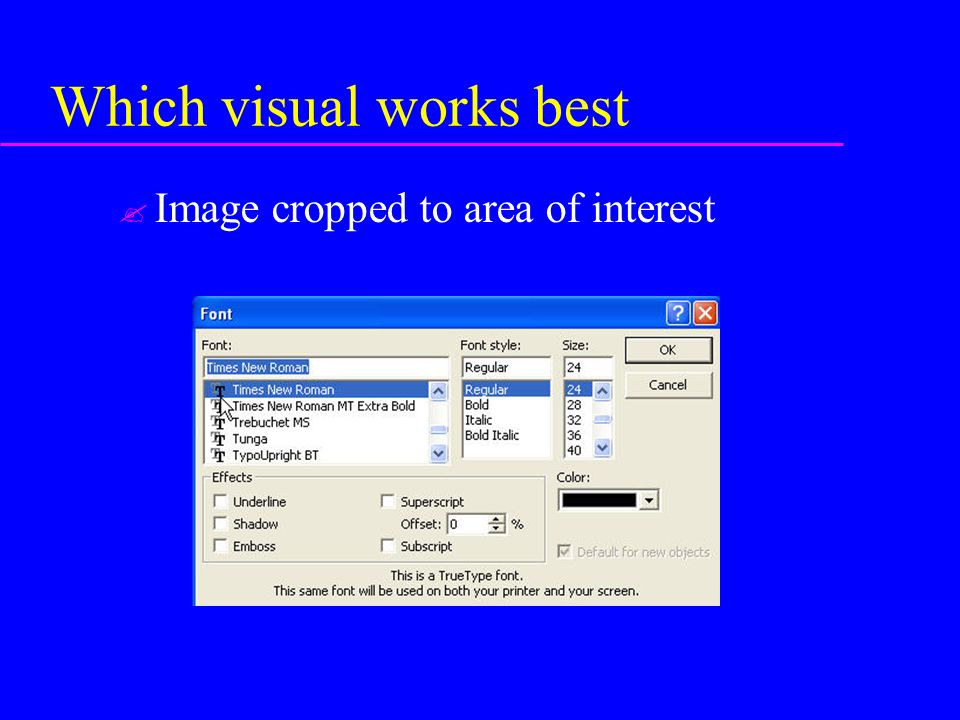The width and height of the screenshot is (960, 720).
Task: Select size 24 in the list
Action: tap(579, 389)
